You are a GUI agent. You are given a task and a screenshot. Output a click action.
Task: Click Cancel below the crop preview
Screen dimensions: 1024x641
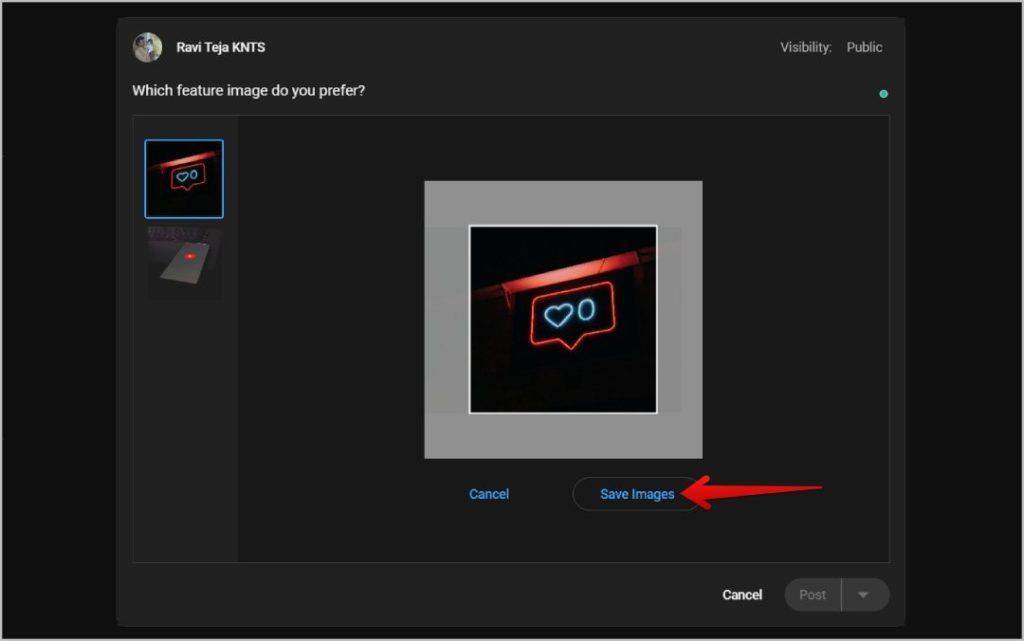488,494
